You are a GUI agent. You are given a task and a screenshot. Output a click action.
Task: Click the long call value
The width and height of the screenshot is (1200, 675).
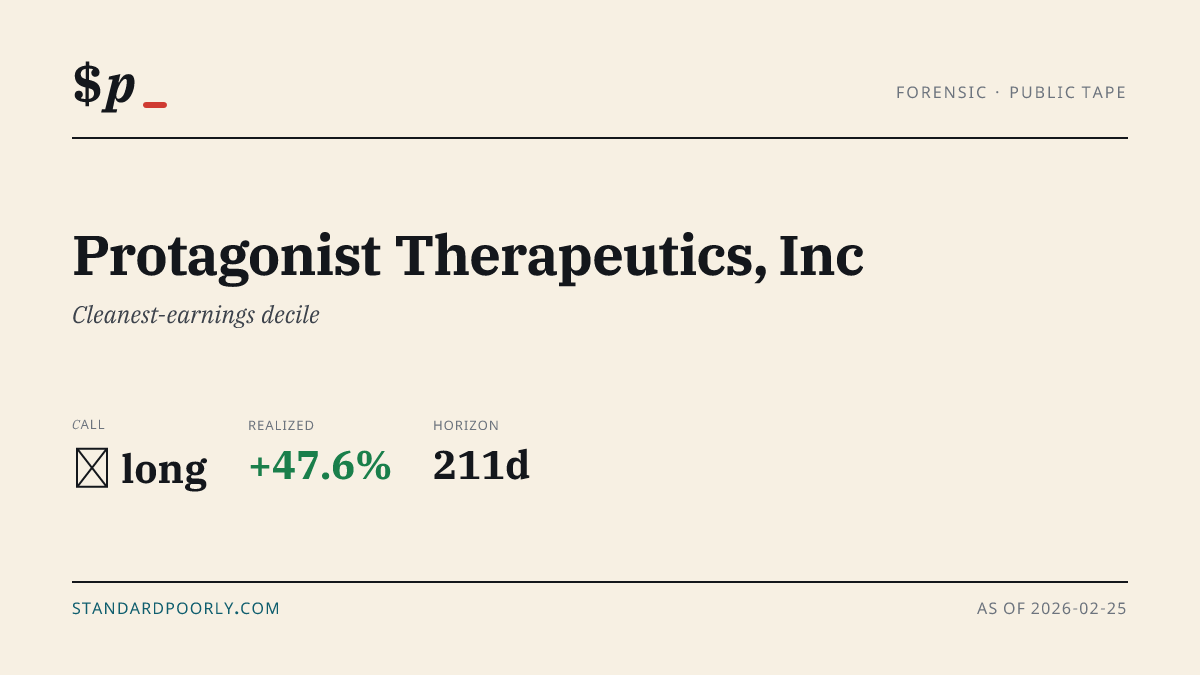[164, 469]
